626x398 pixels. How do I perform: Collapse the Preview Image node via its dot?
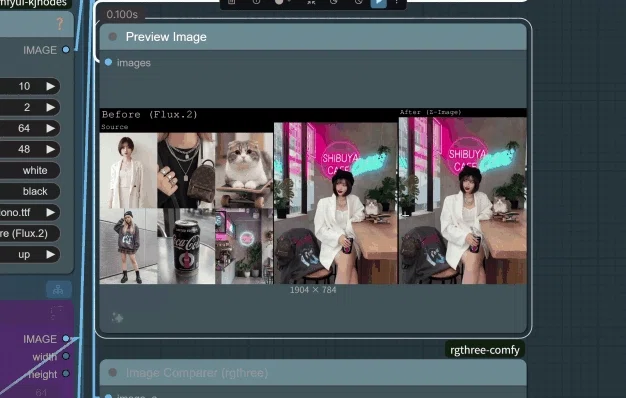tap(113, 37)
